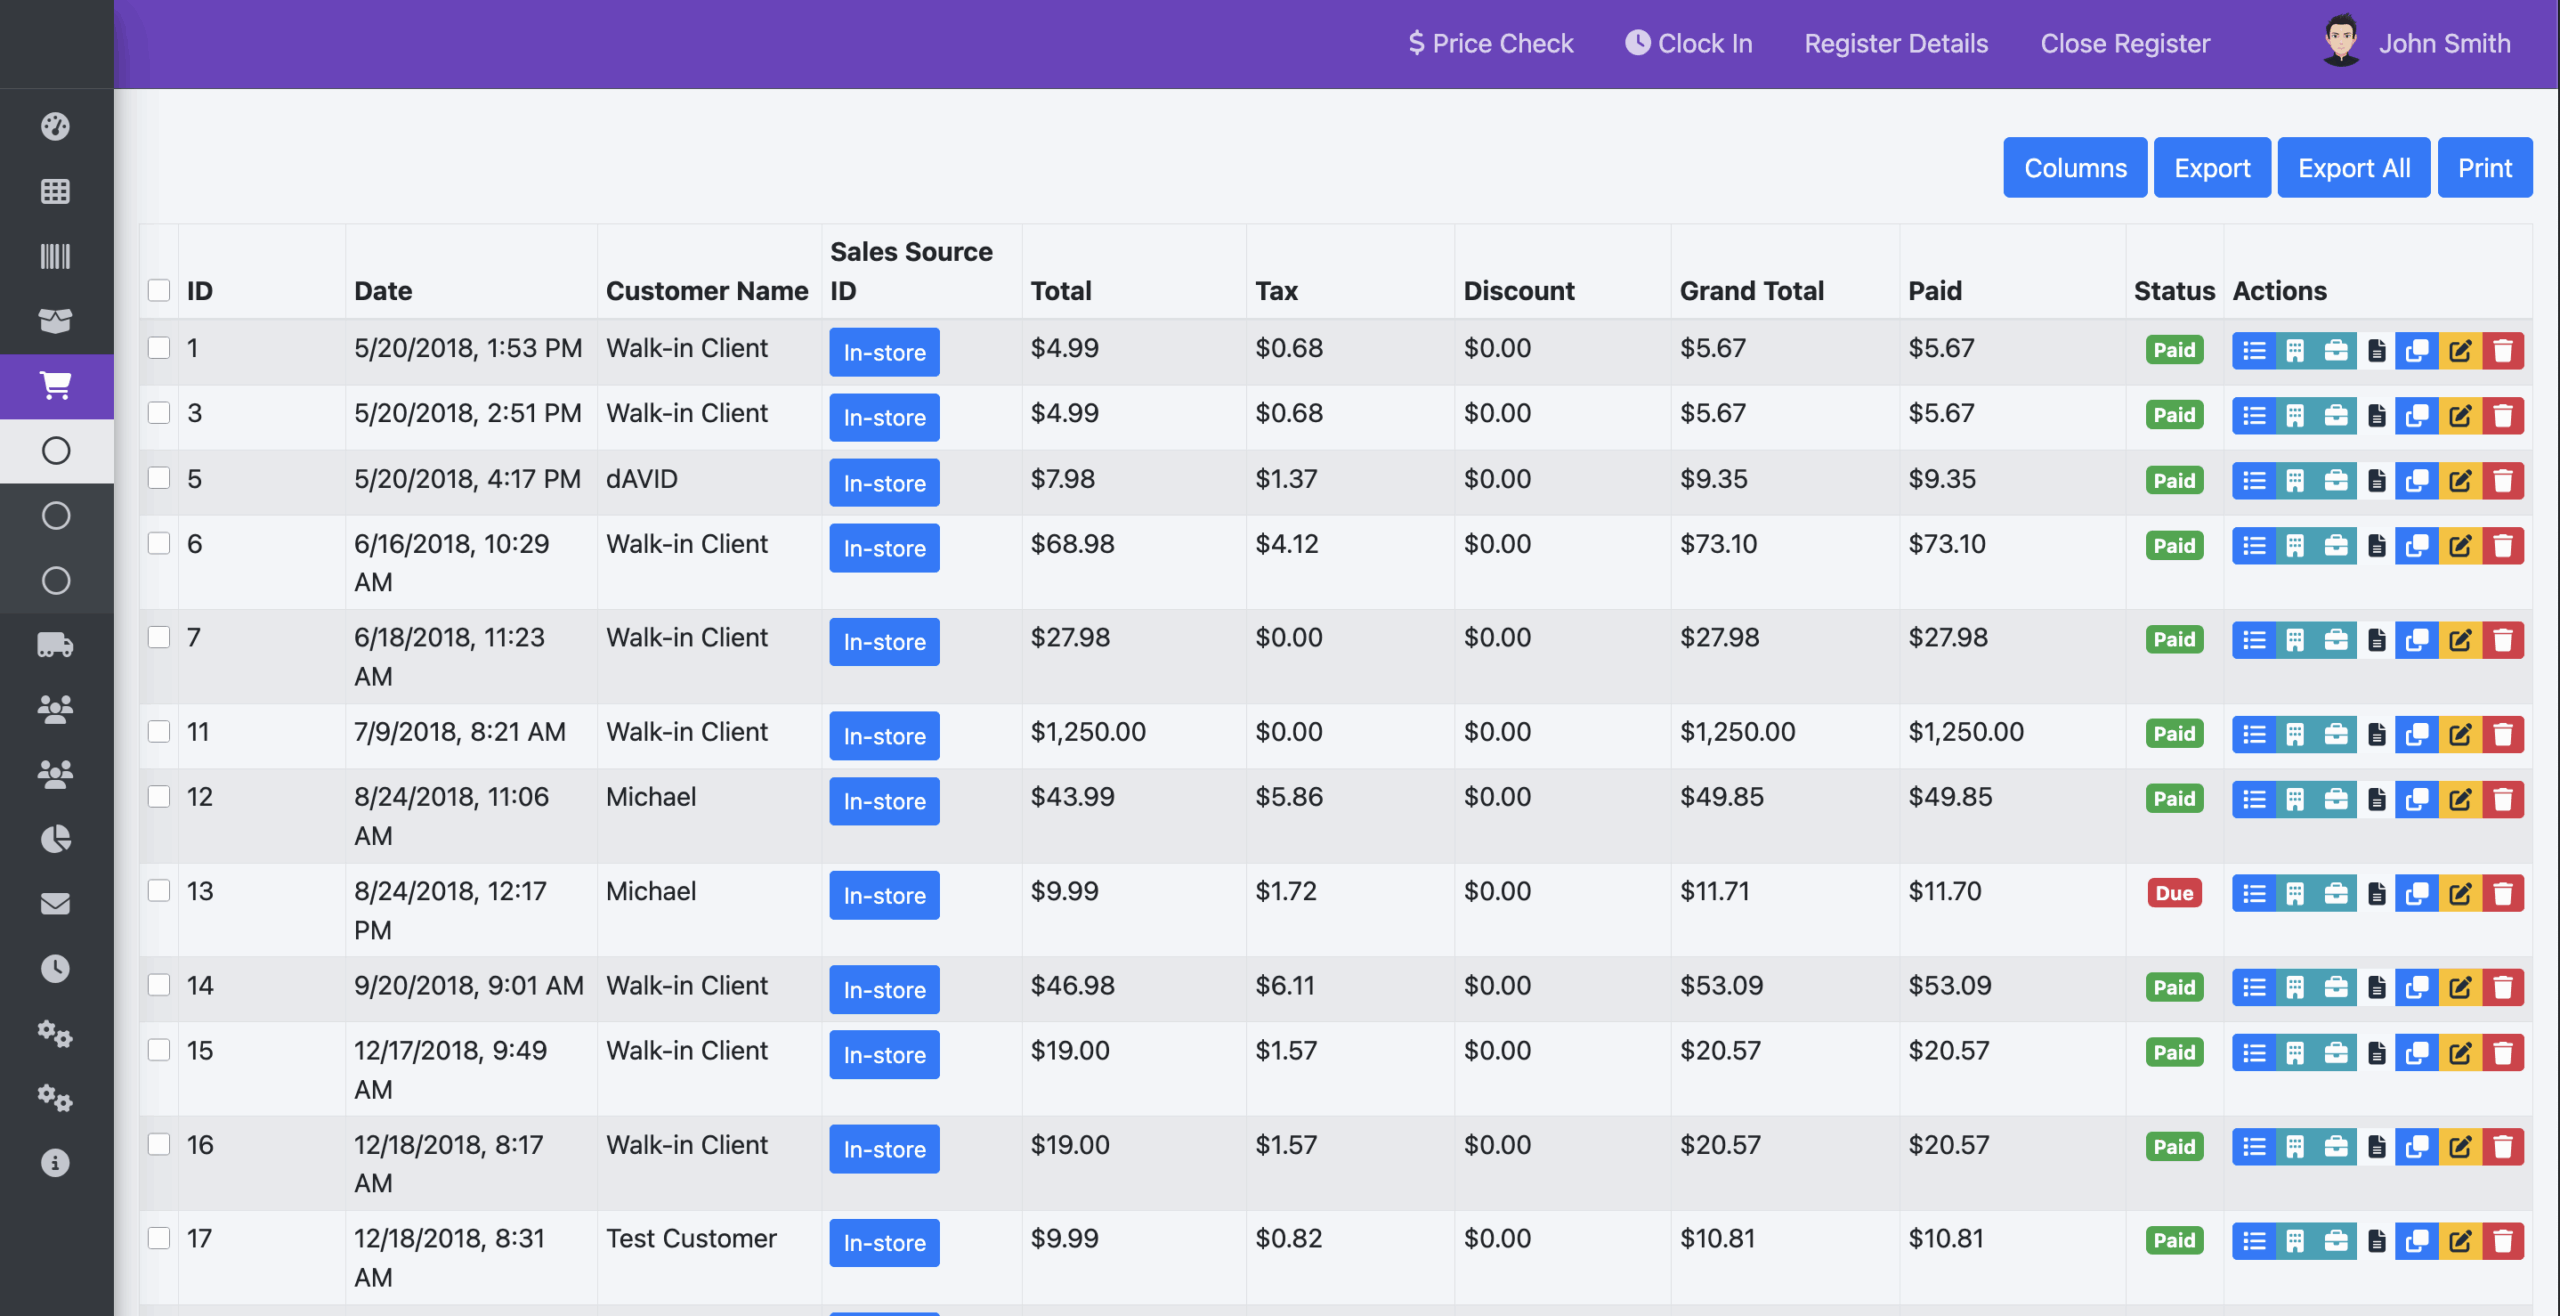Tick the checkbox for sale ID 6
This screenshot has width=2560, height=1316.
[159, 543]
